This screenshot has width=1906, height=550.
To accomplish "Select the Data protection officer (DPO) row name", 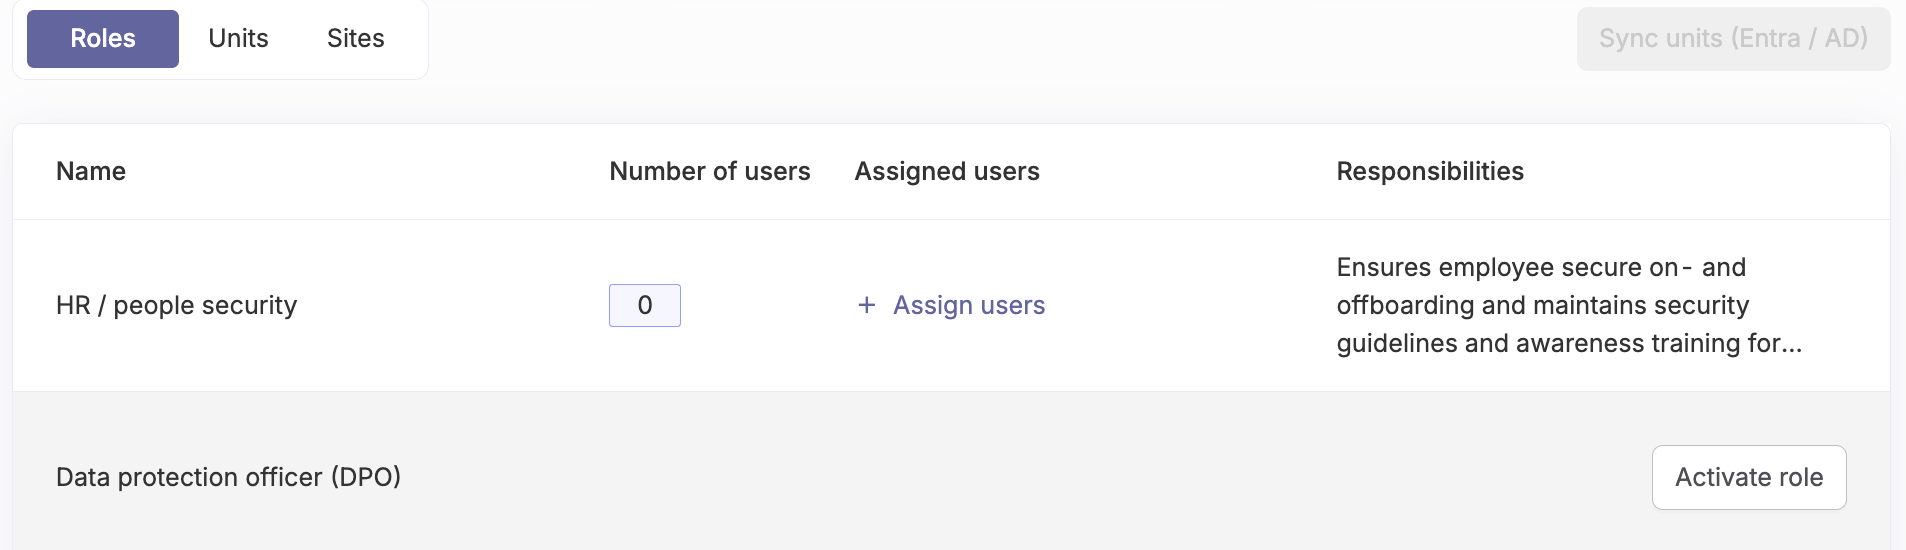I will pos(228,477).
